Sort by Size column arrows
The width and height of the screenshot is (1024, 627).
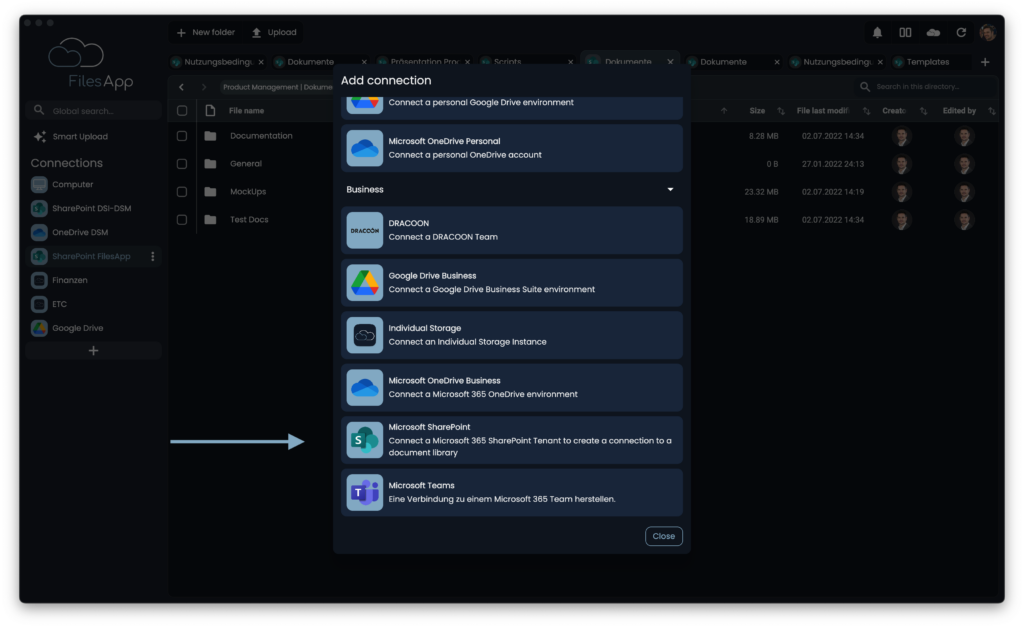(x=781, y=111)
